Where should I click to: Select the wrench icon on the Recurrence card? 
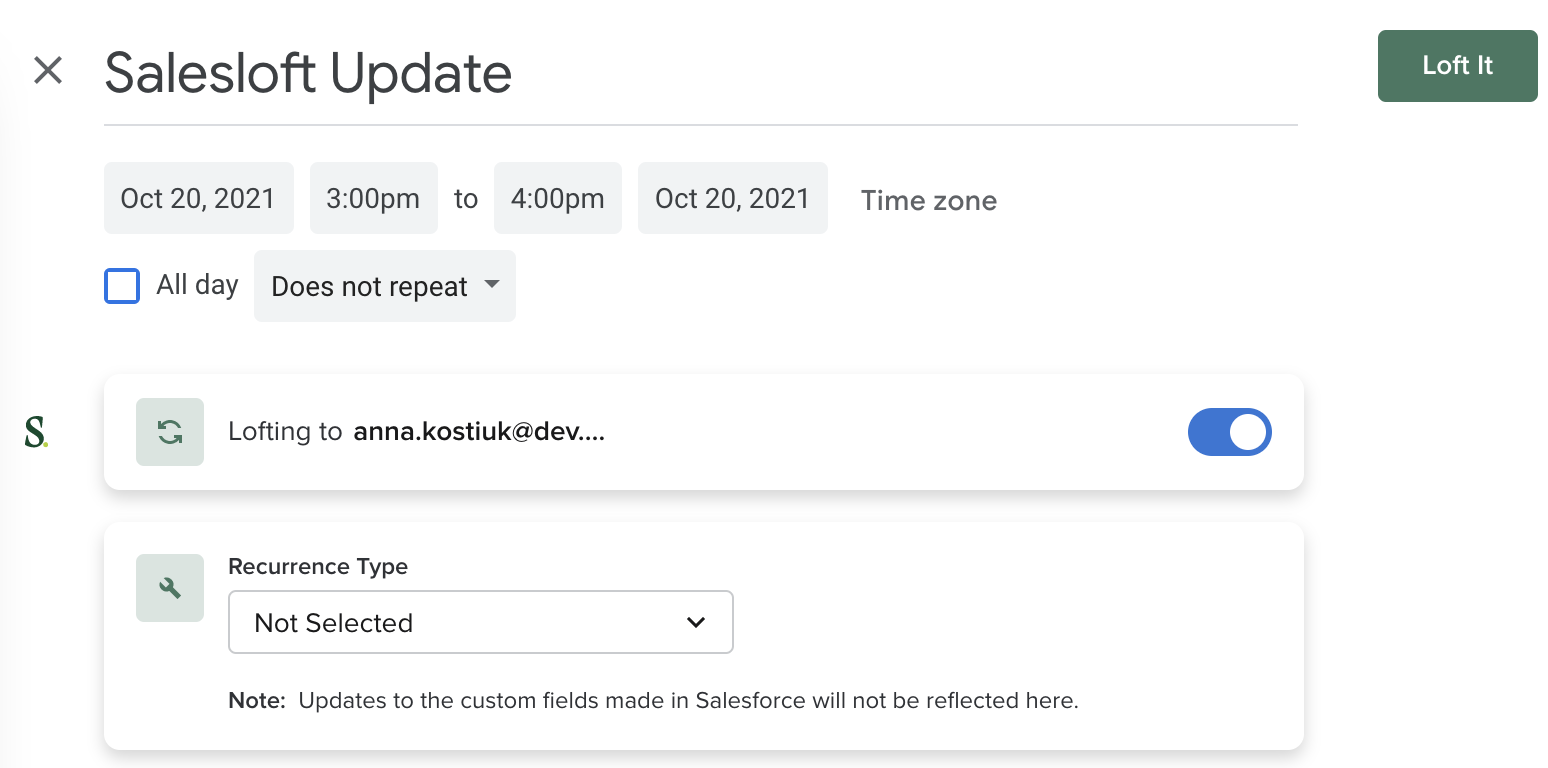pos(170,588)
